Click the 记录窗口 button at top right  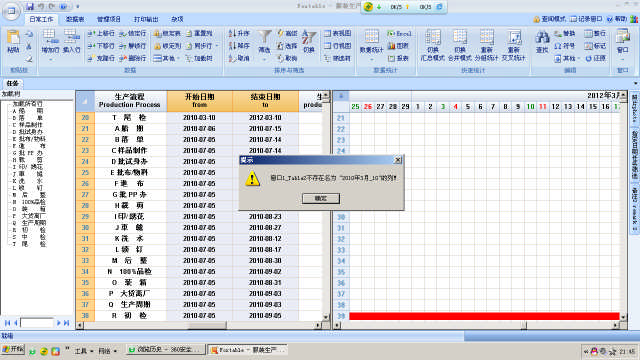[587, 19]
